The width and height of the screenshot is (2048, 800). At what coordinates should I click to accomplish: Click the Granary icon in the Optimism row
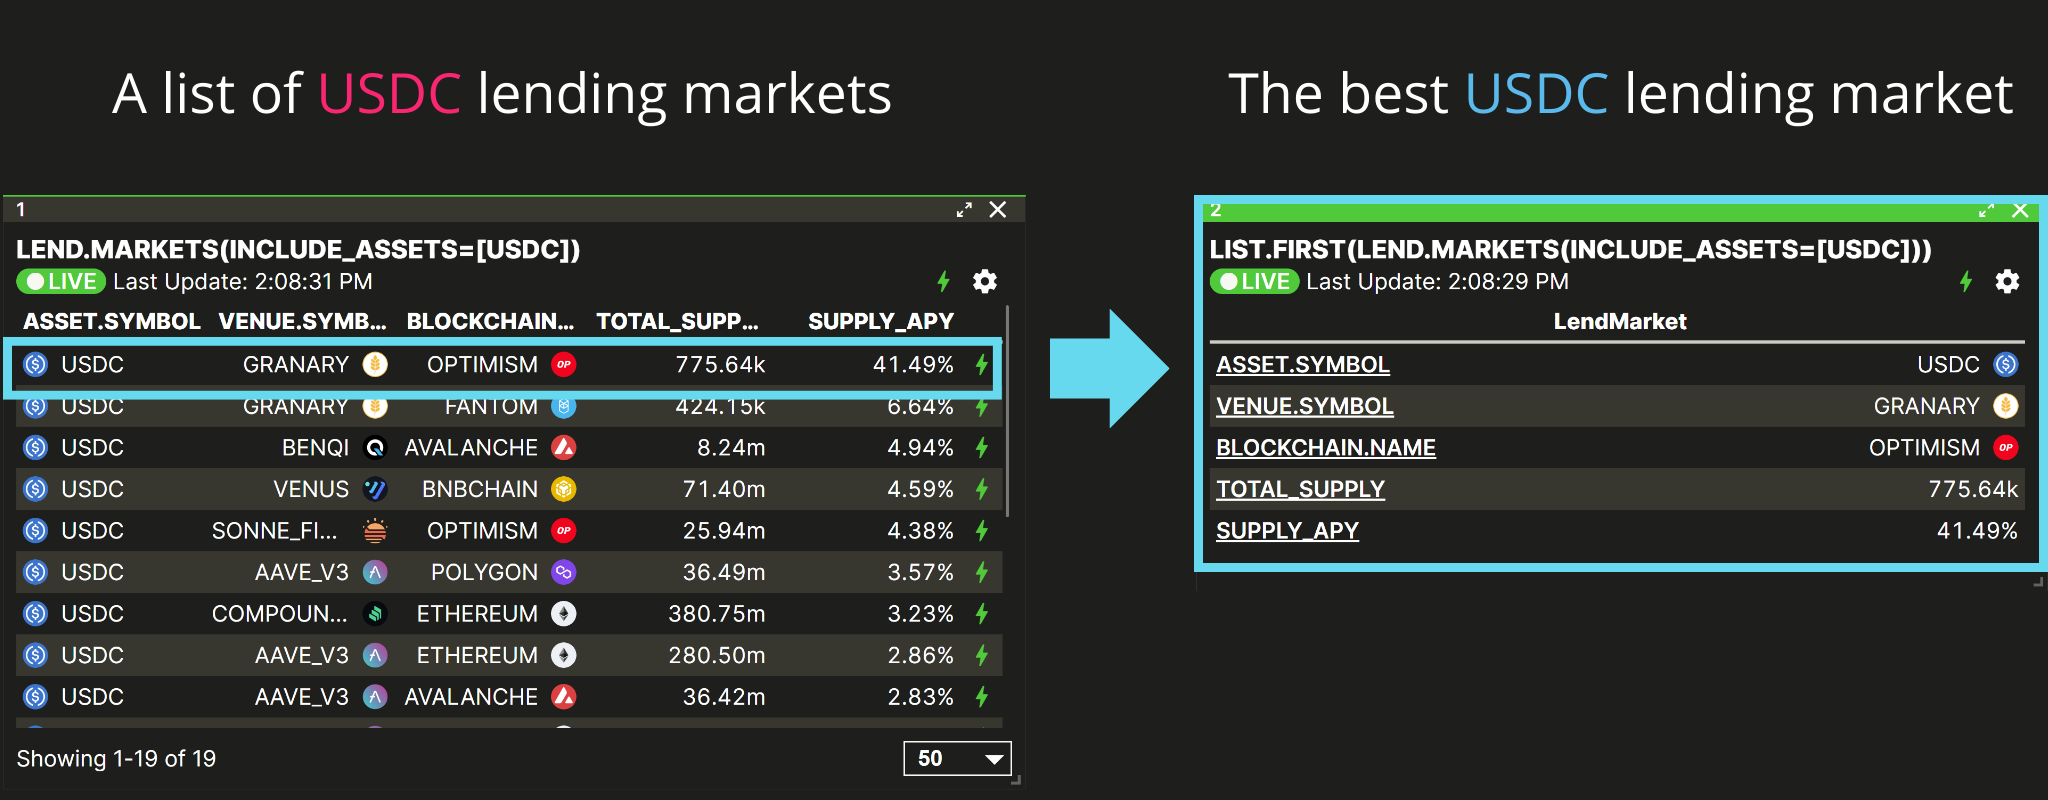(x=375, y=365)
